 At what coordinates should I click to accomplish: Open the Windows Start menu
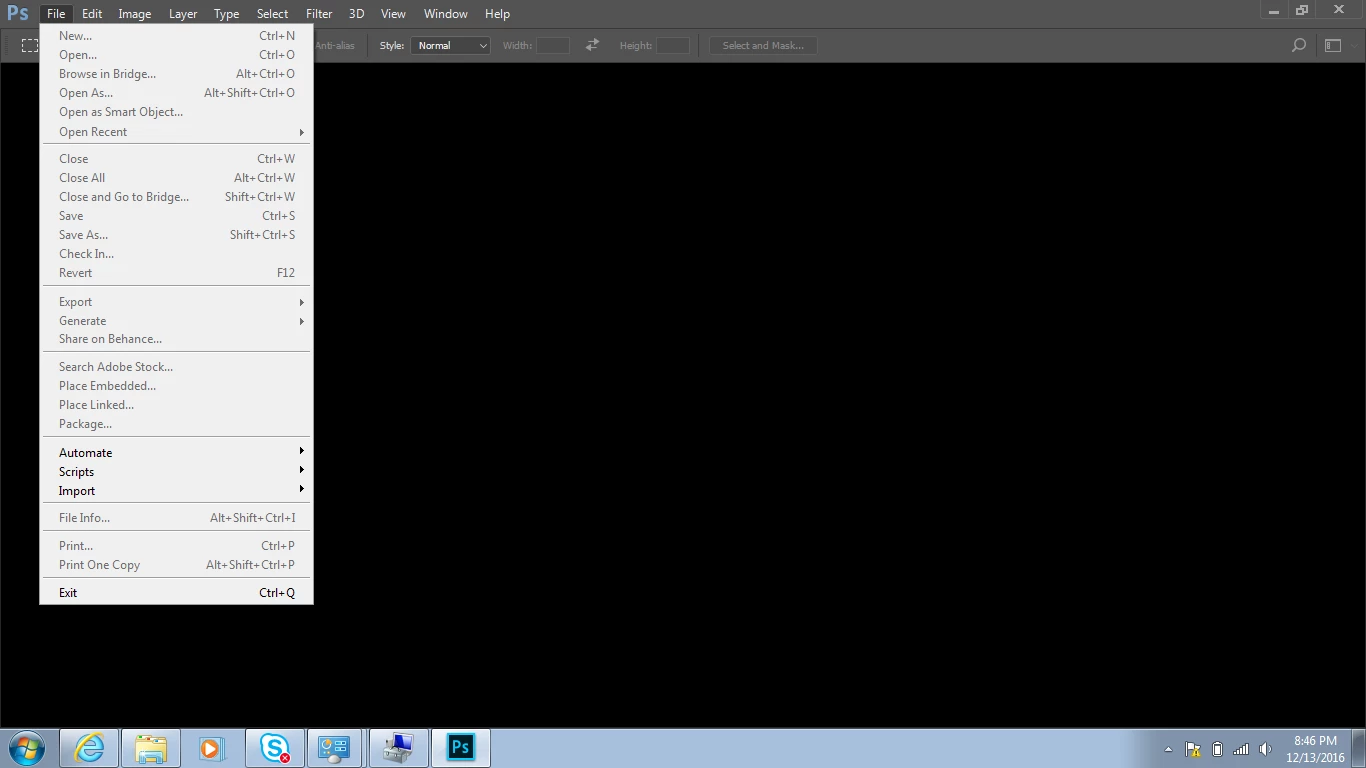[27, 748]
